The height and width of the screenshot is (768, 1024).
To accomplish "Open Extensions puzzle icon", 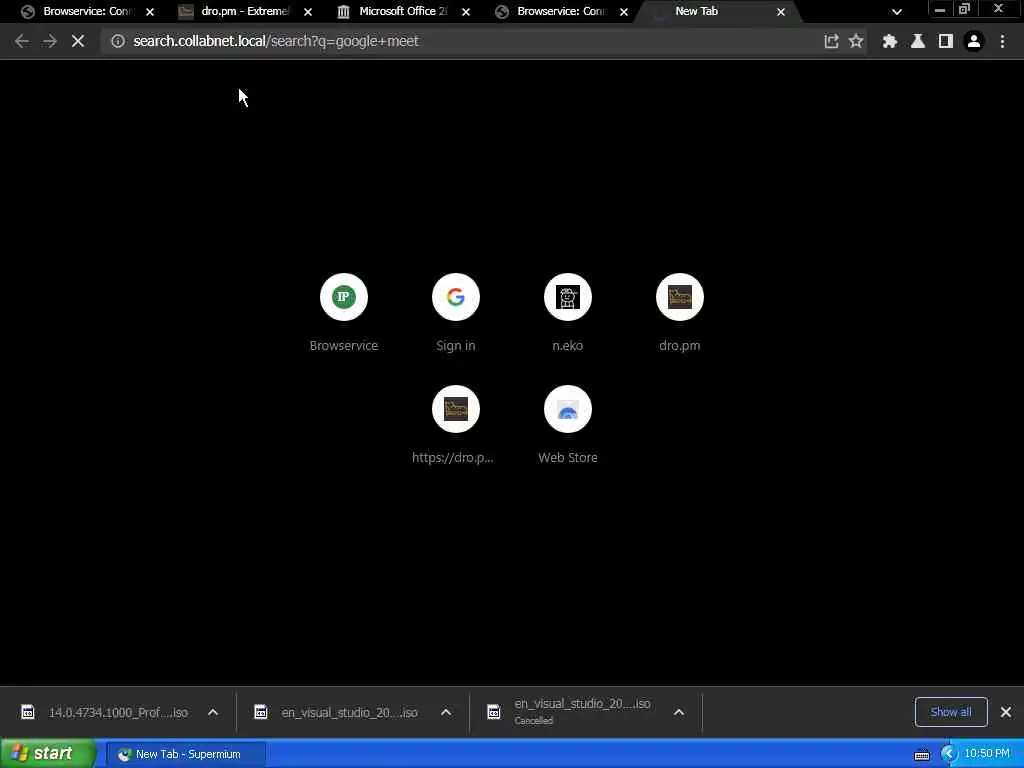I will coord(889,41).
